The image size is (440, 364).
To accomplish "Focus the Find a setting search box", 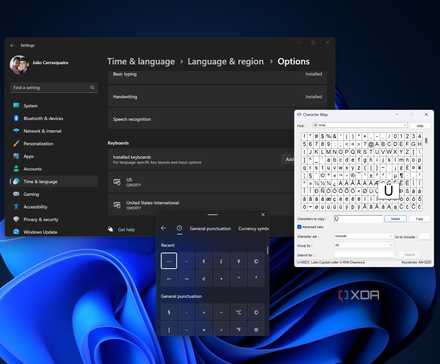I will point(54,88).
